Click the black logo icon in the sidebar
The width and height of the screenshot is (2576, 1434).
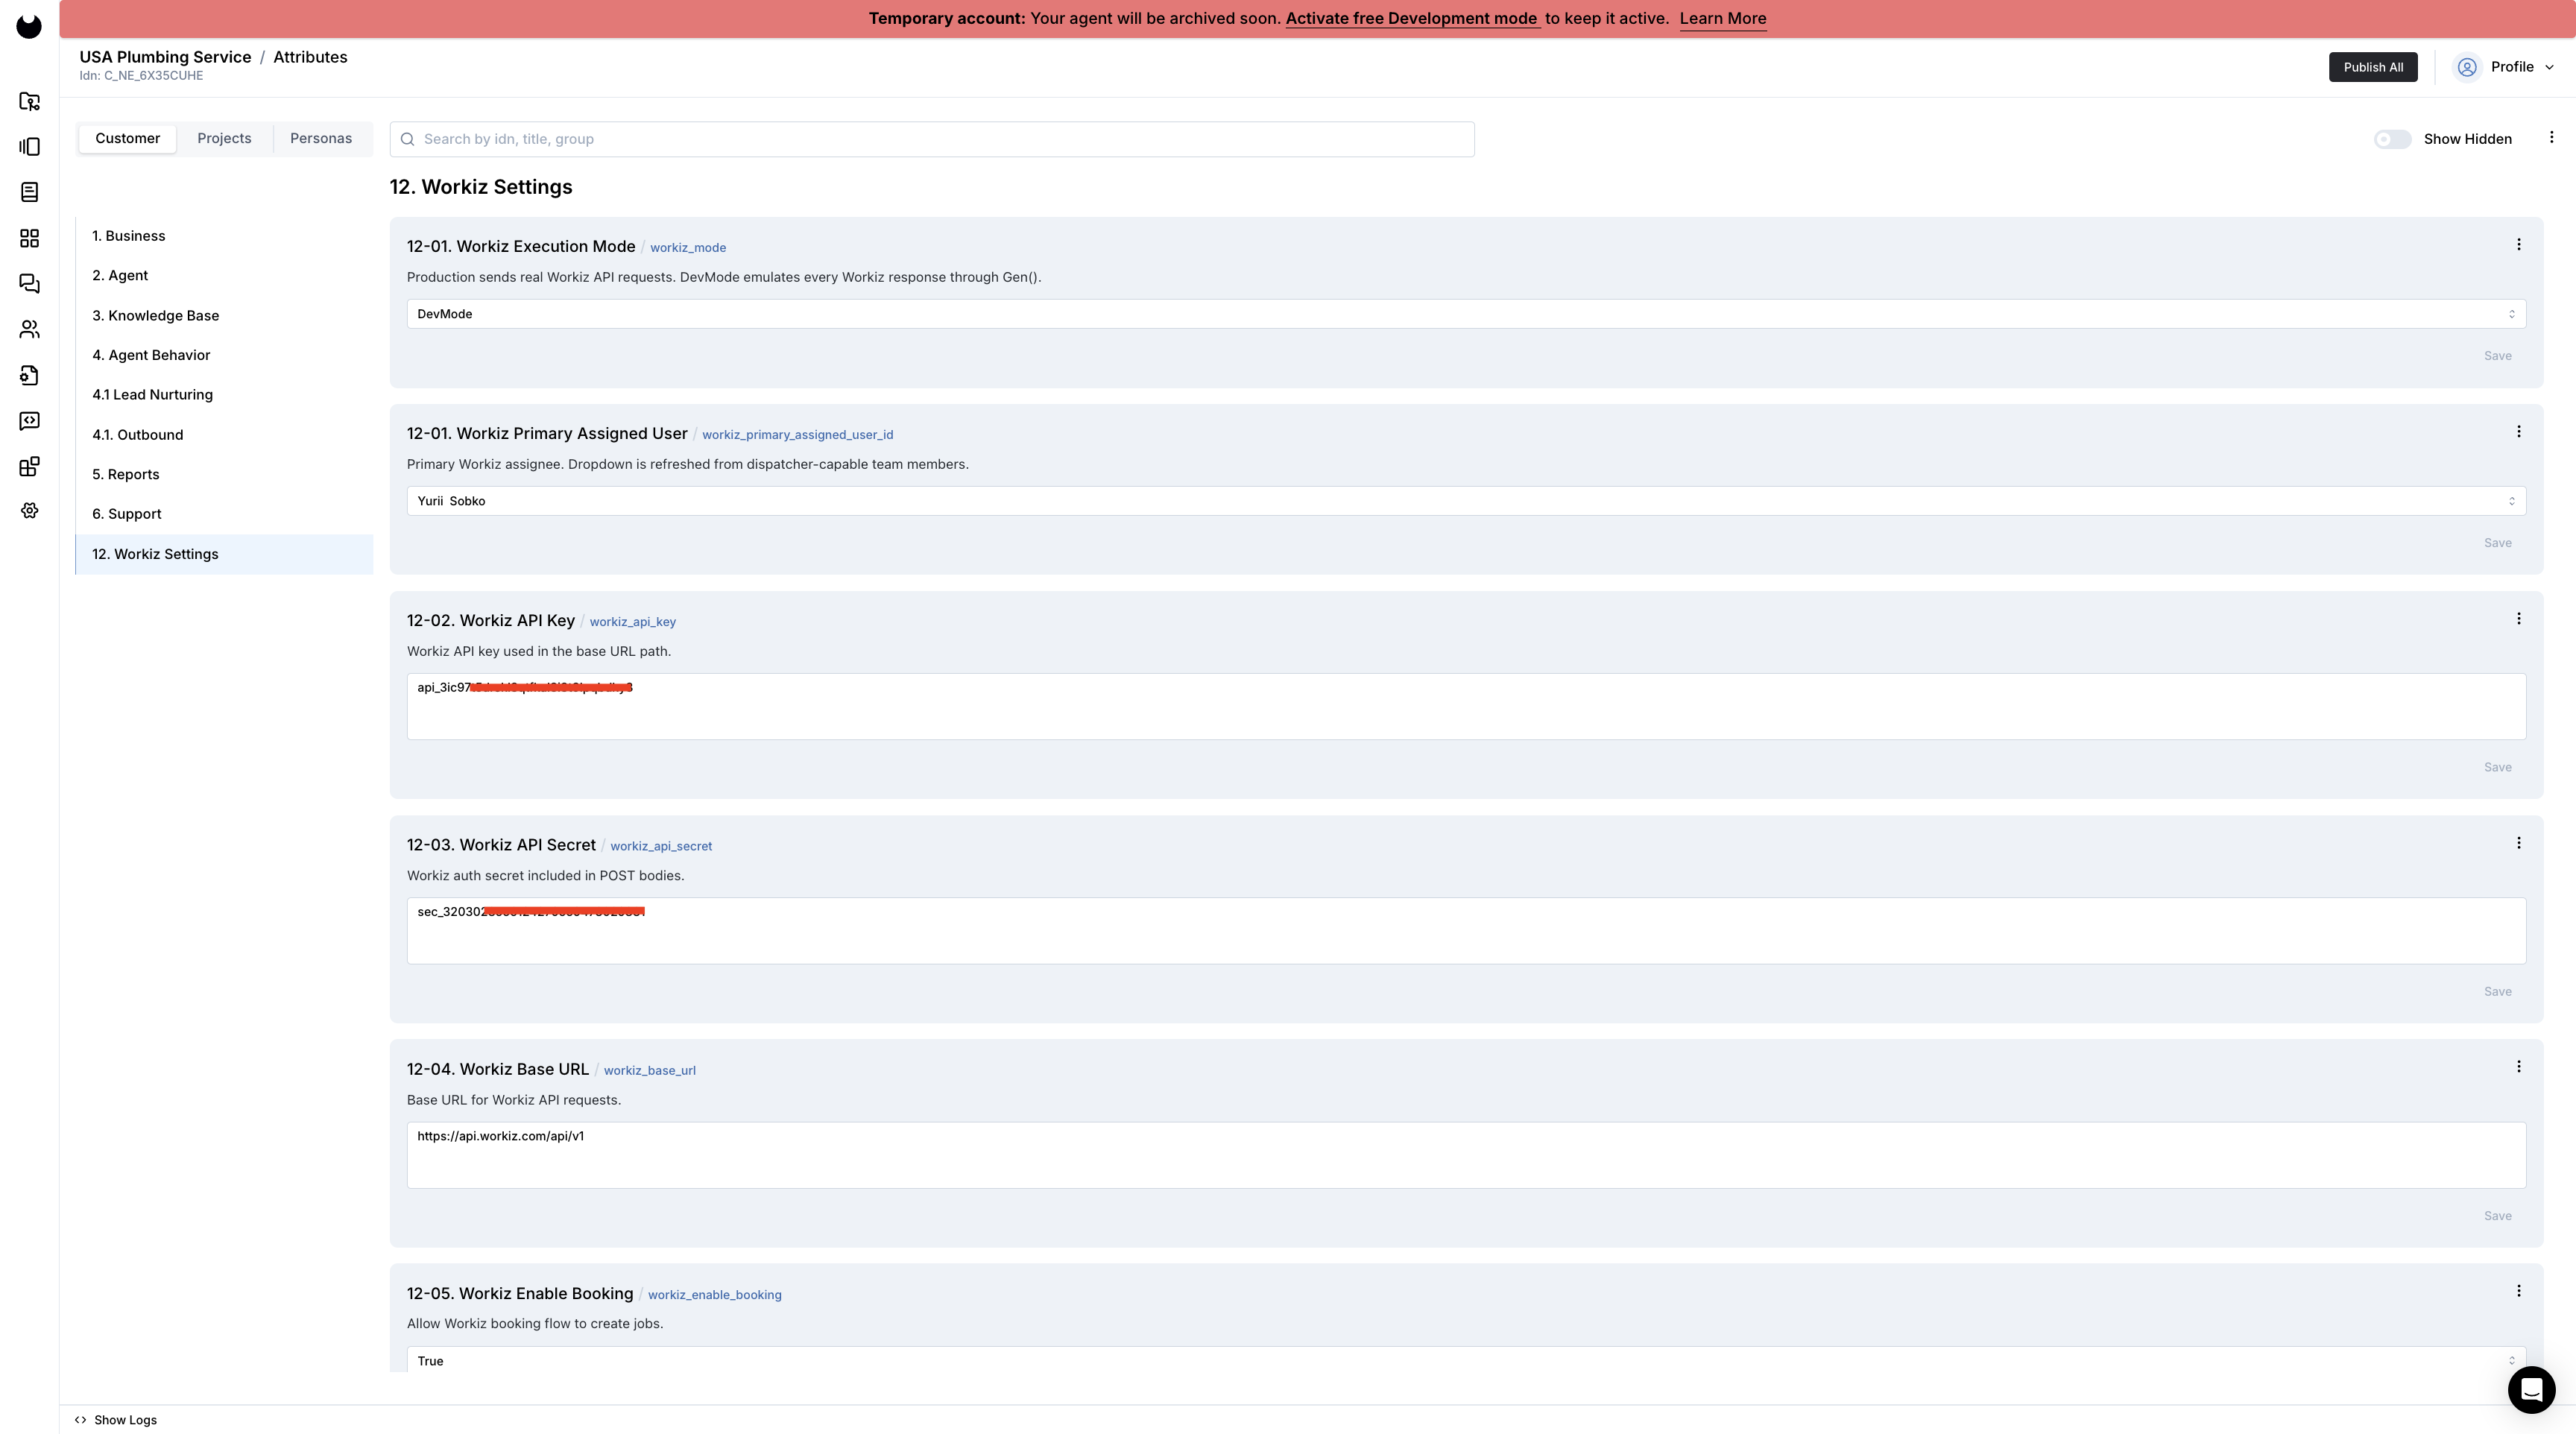(29, 26)
